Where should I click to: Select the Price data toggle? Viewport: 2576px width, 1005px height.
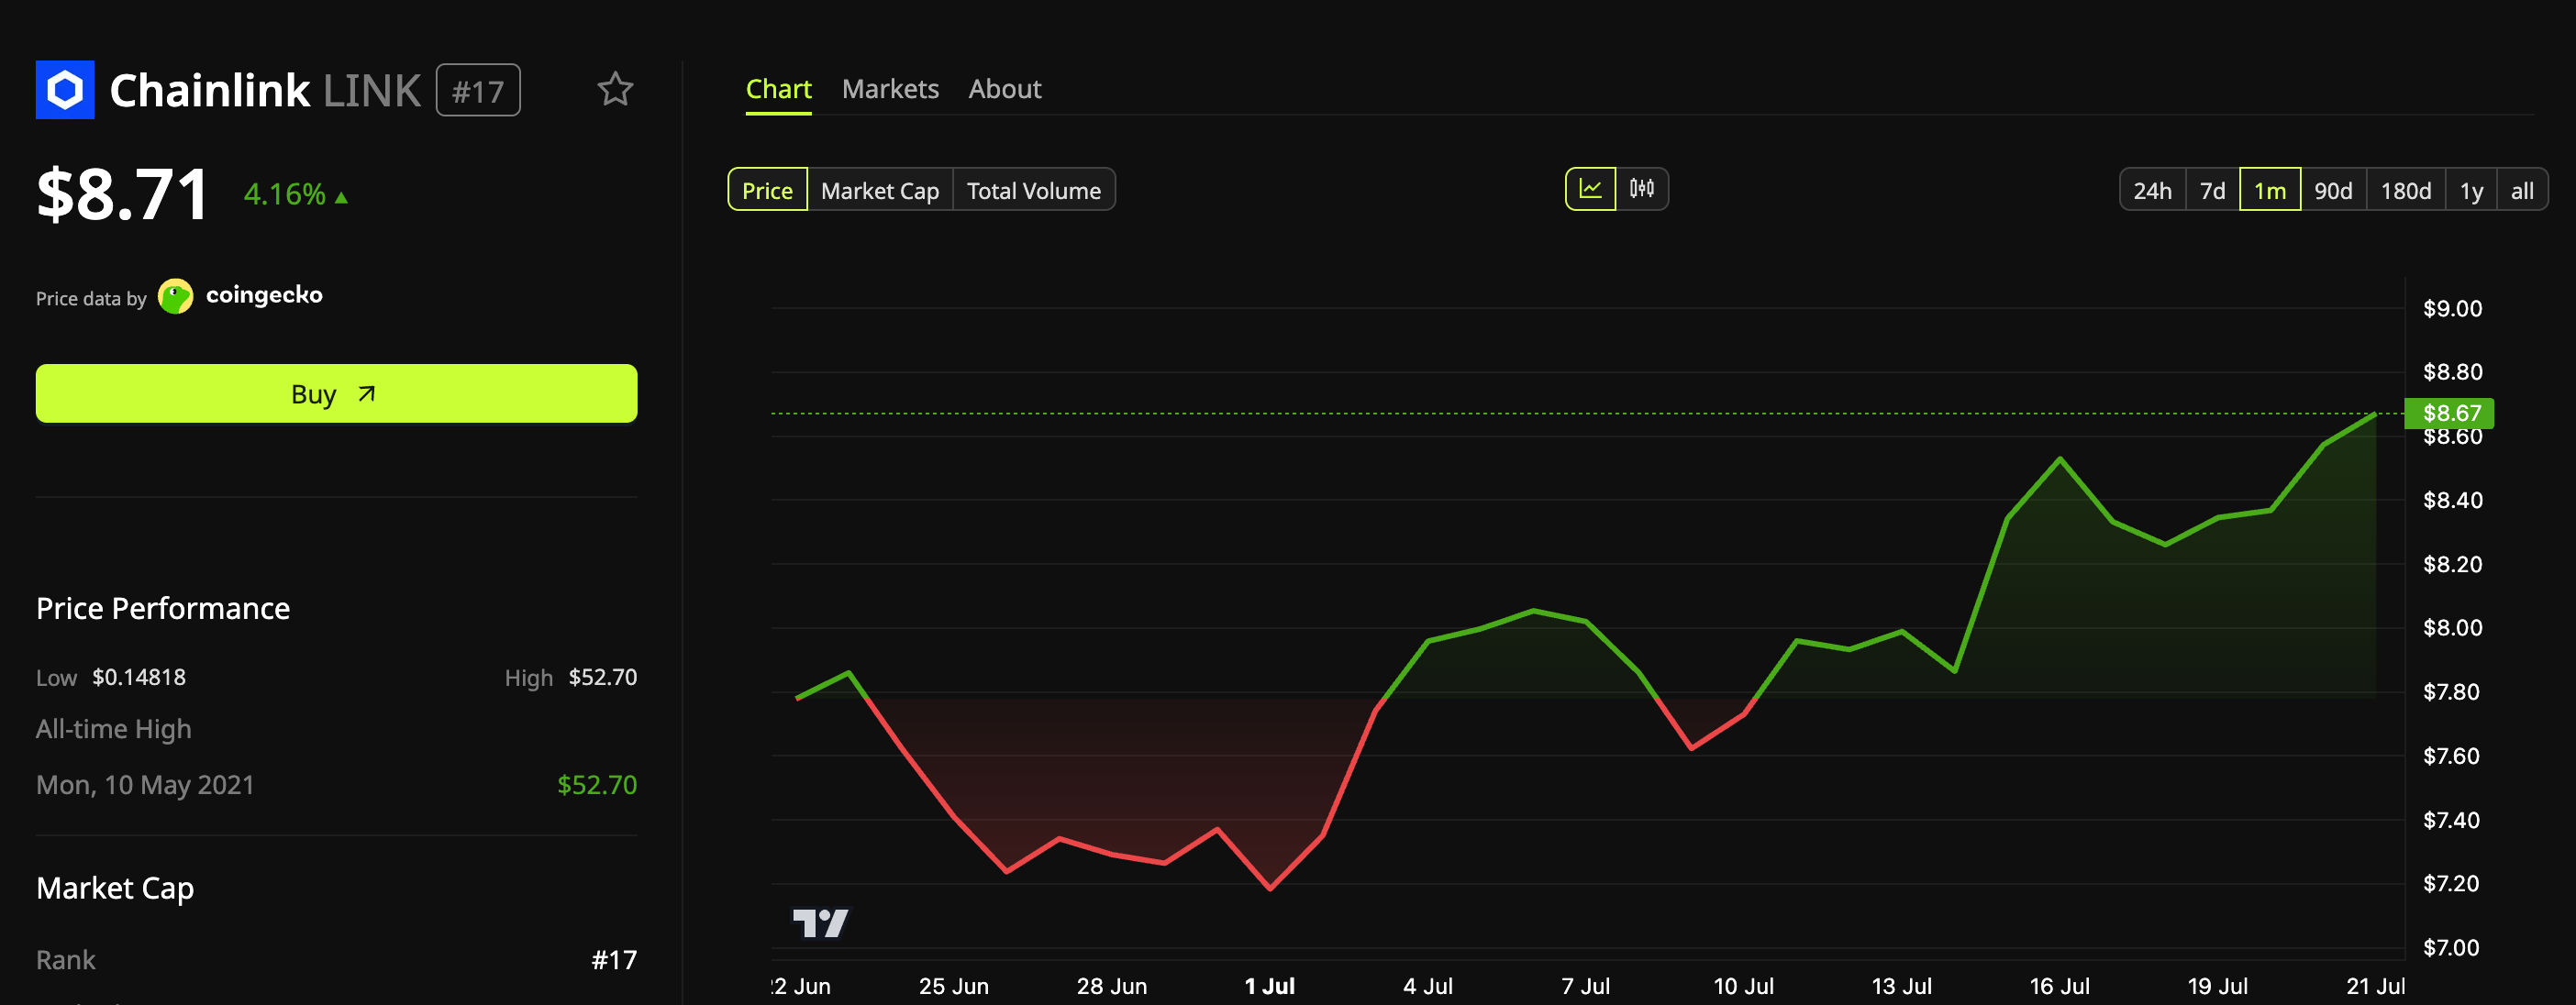[767, 190]
